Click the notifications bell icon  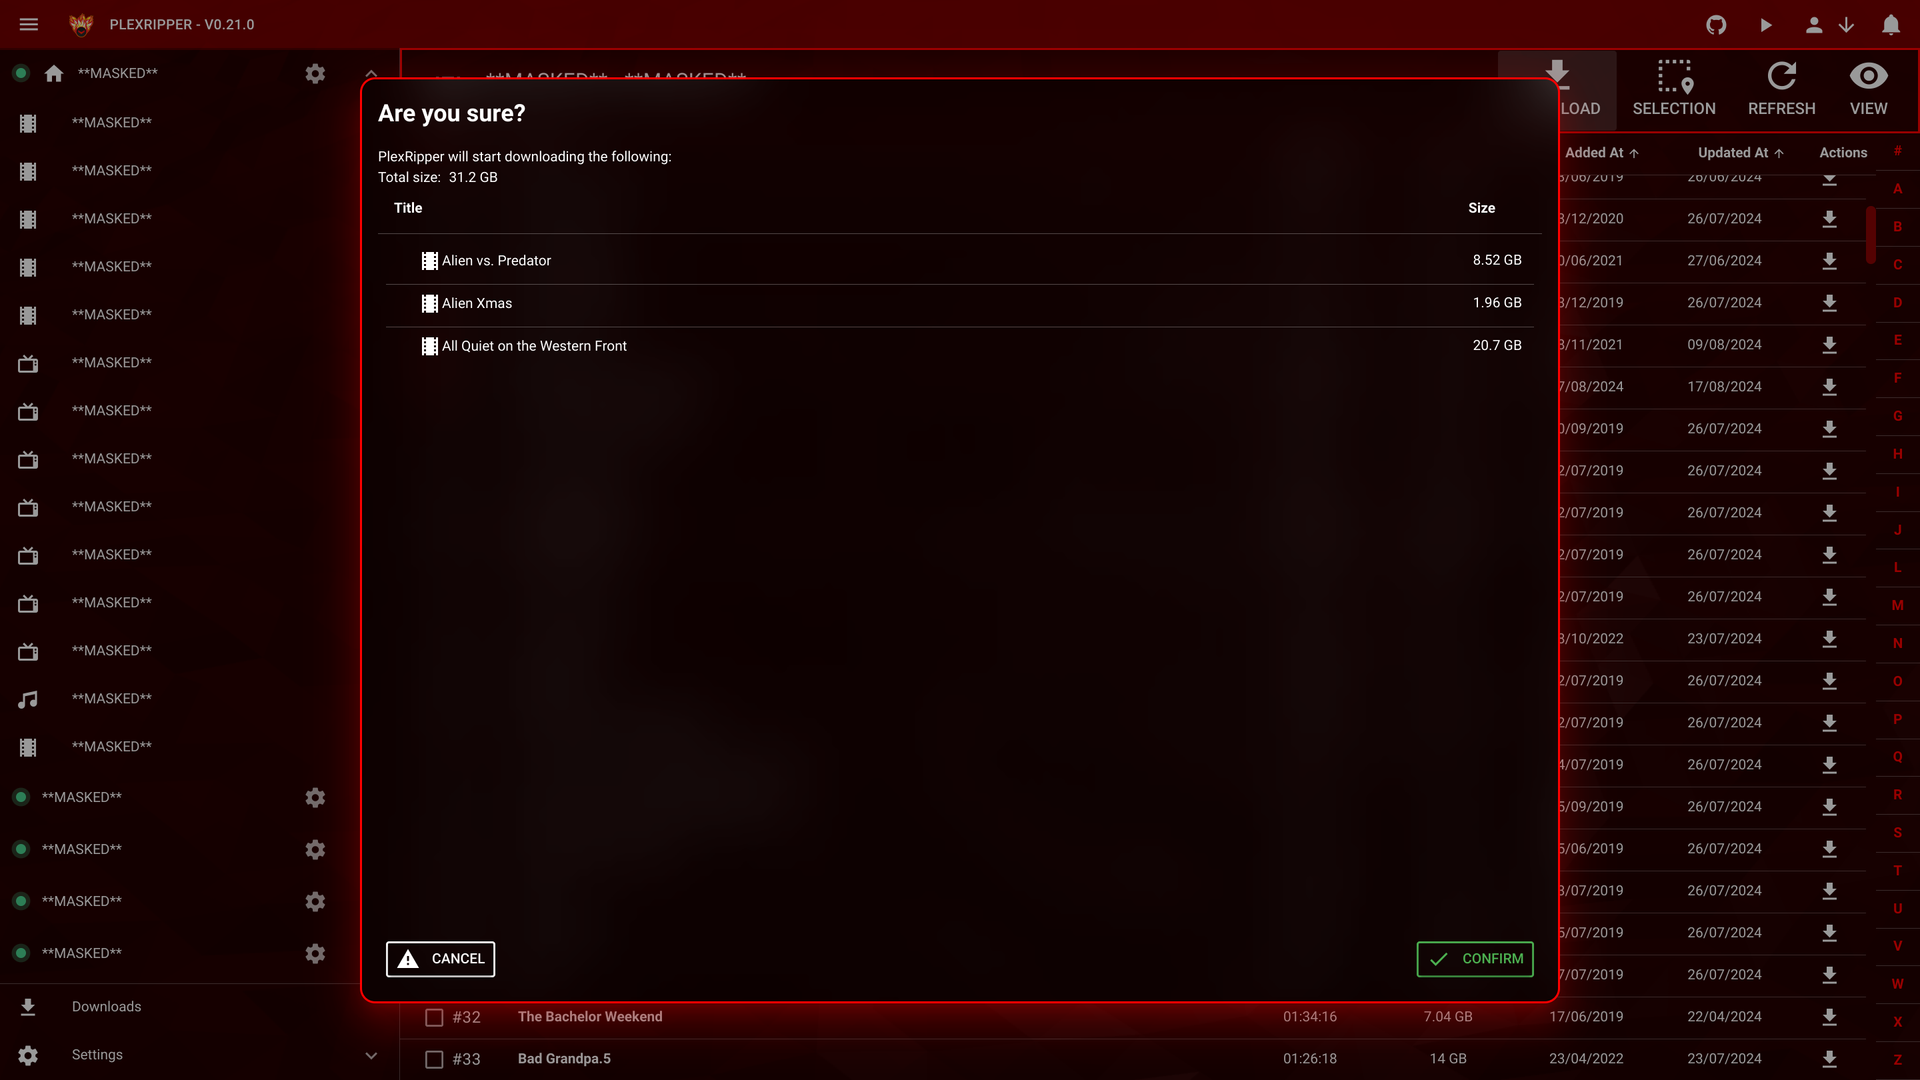1890,25
